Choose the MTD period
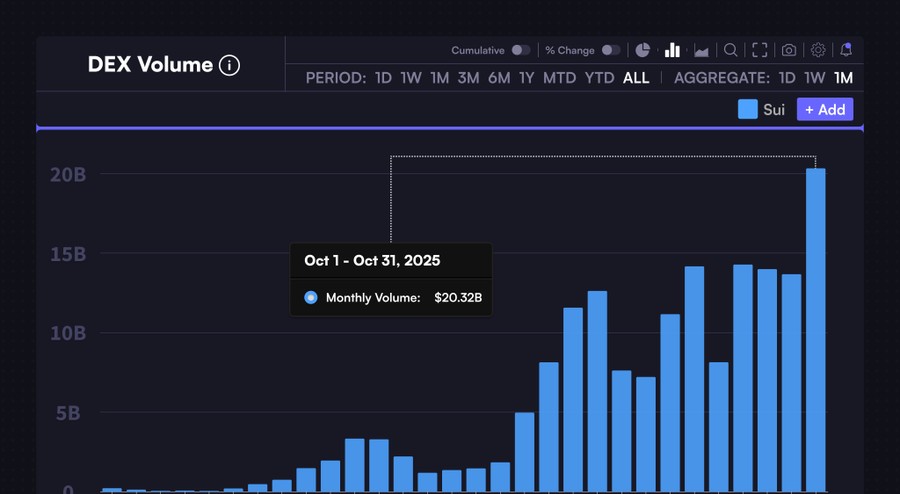 (560, 78)
